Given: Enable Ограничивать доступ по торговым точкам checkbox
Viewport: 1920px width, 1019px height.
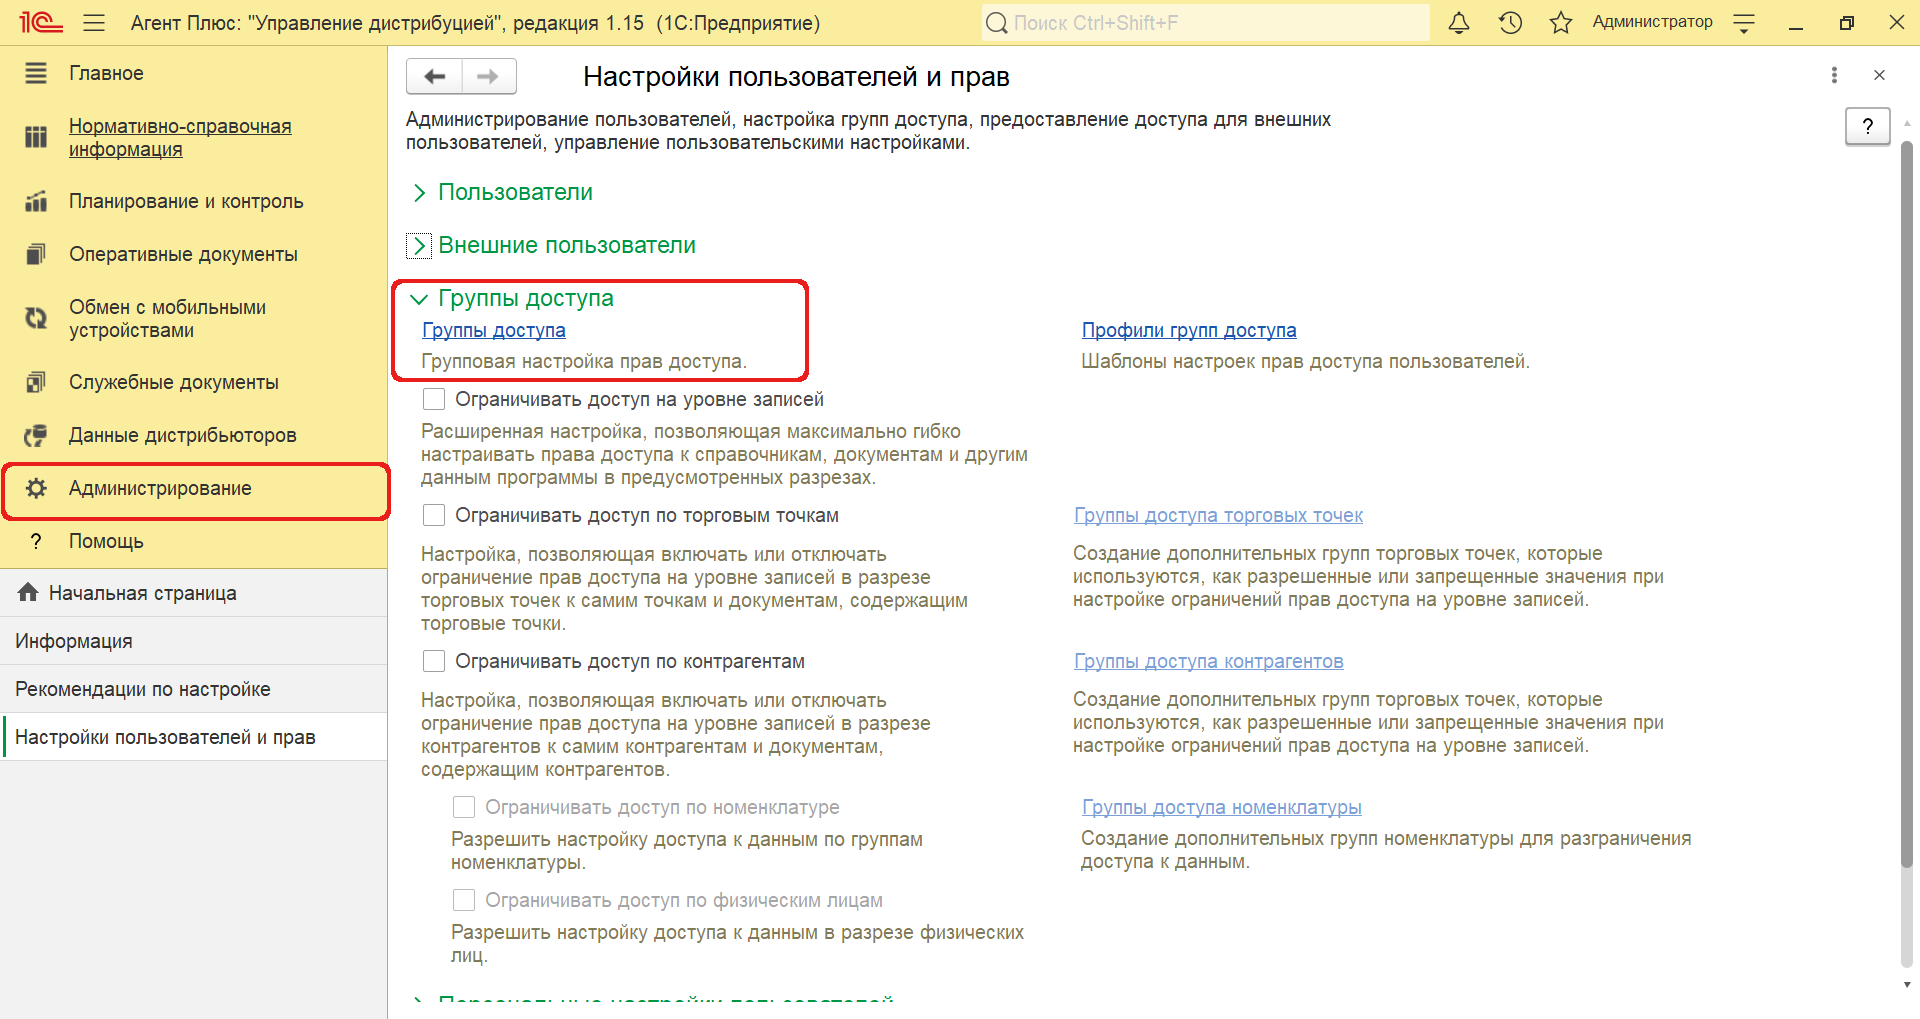Looking at the screenshot, I should pos(434,515).
